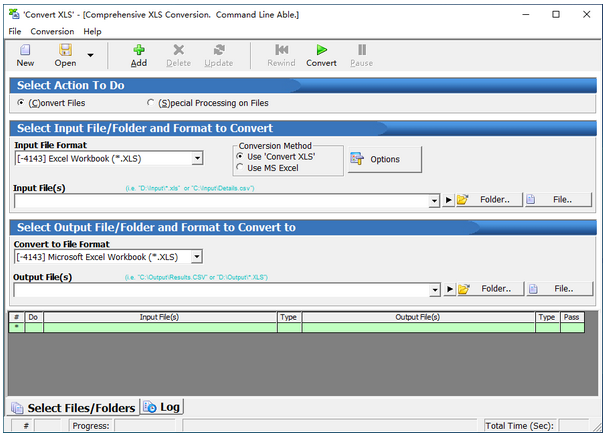Minimize the Convert XLS window

point(526,14)
